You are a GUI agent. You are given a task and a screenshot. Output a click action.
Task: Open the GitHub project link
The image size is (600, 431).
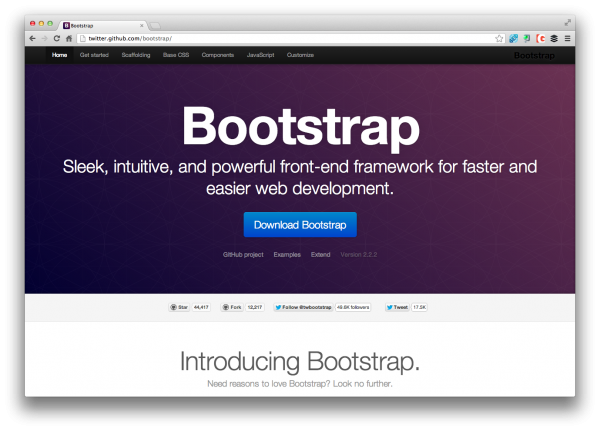tap(243, 255)
